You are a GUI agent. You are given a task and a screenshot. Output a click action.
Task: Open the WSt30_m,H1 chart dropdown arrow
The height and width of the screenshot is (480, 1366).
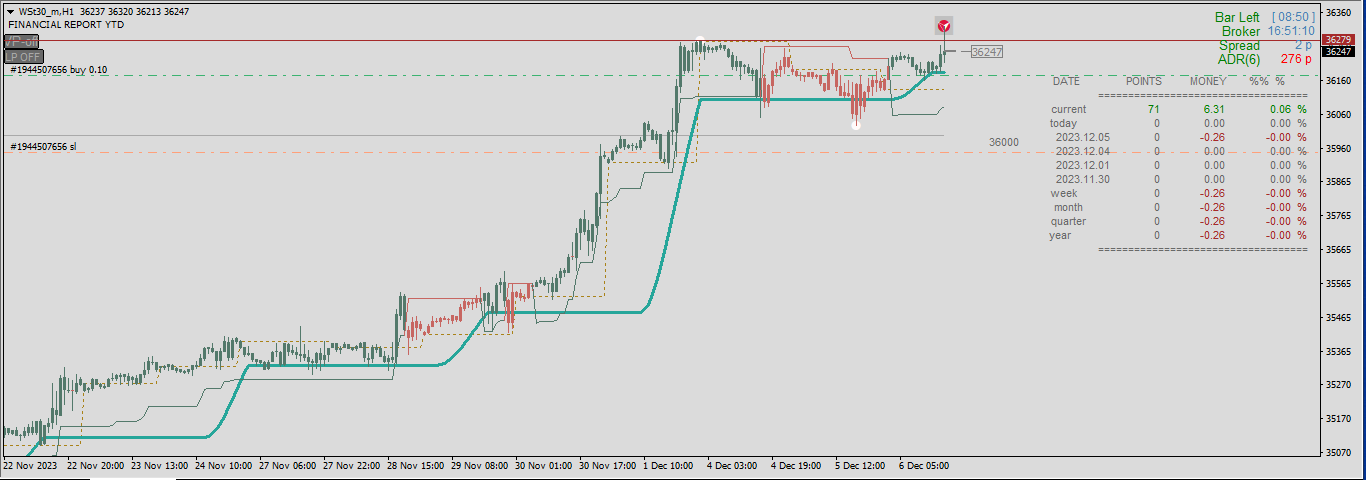click(10, 11)
